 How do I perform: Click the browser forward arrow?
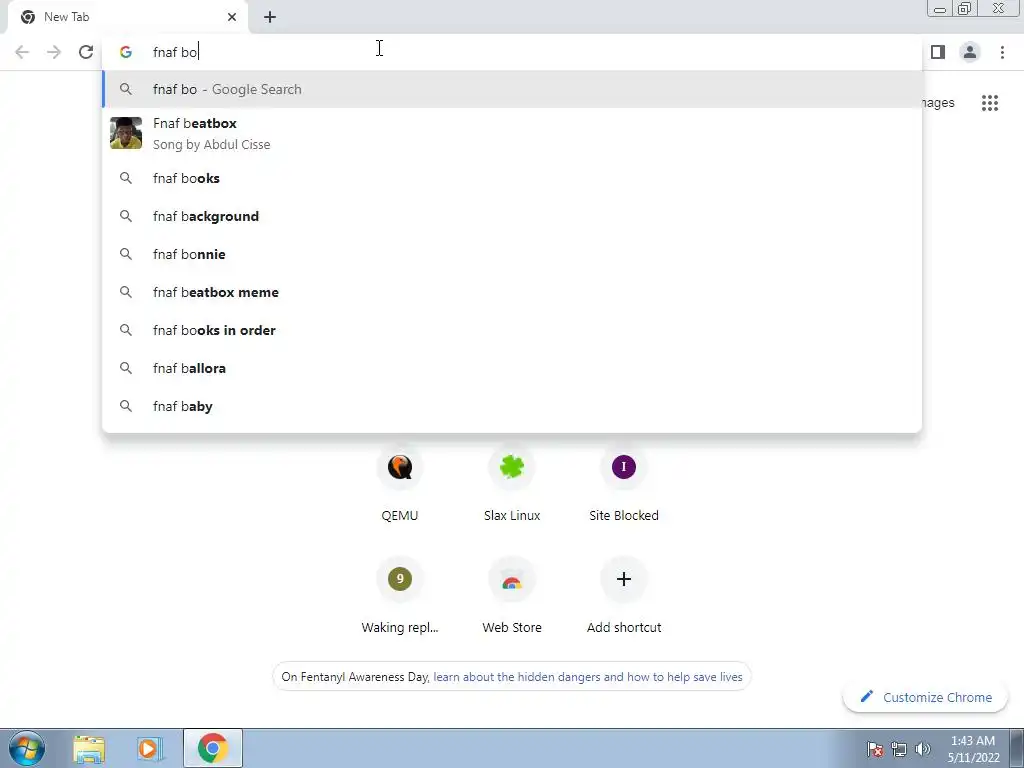54,52
